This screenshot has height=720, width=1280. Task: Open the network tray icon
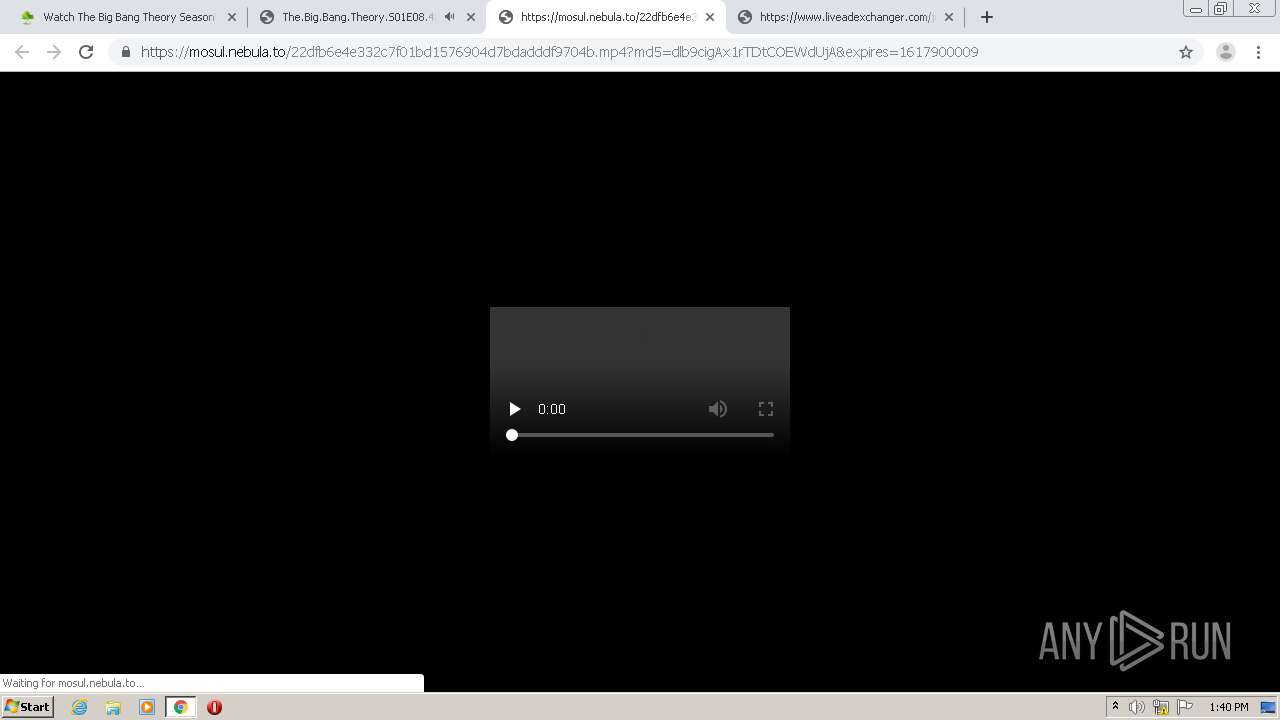click(x=1161, y=707)
